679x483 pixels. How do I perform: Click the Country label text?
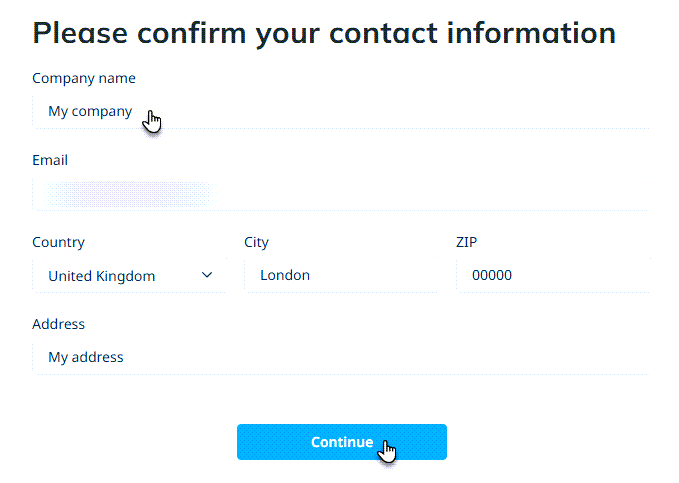(58, 242)
